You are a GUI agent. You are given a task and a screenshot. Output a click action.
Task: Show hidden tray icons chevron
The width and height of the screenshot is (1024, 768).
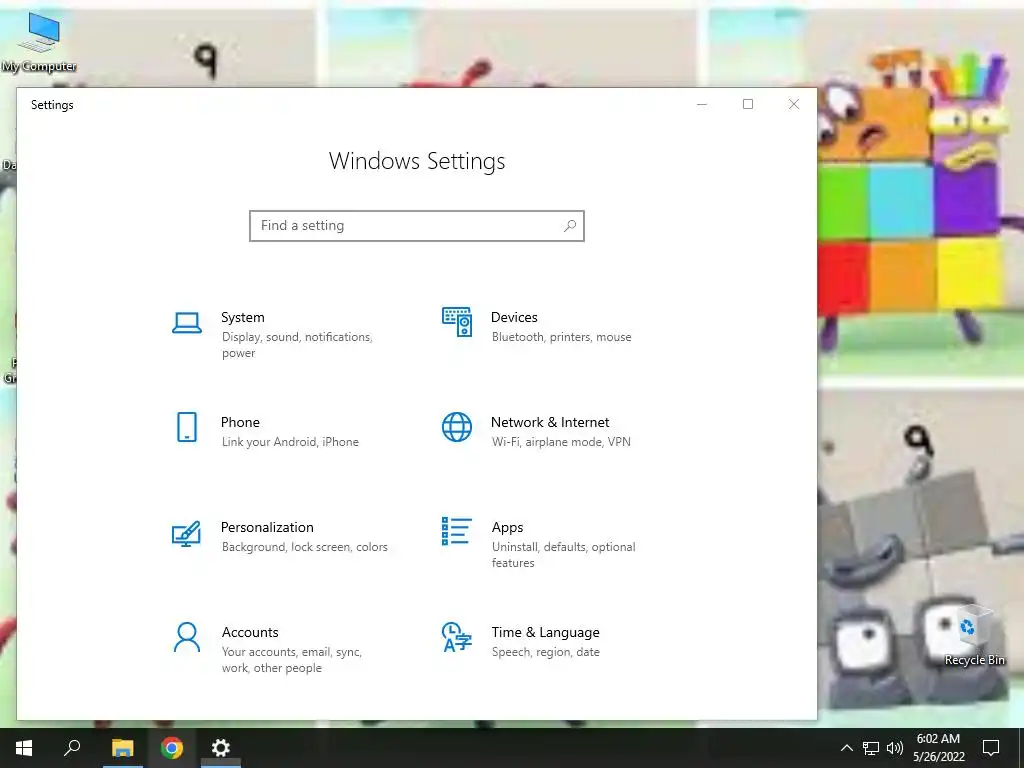pos(846,748)
